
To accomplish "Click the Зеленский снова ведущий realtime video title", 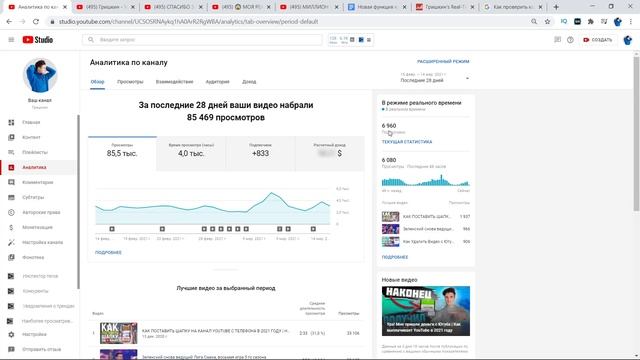I will coord(428,229).
